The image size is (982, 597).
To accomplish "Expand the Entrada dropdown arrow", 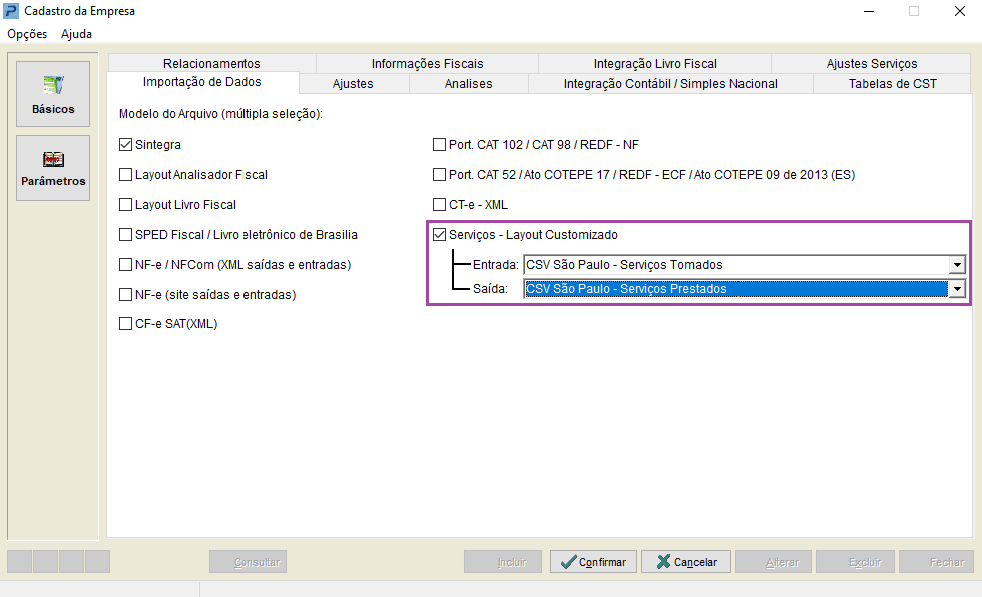I will pos(957,265).
